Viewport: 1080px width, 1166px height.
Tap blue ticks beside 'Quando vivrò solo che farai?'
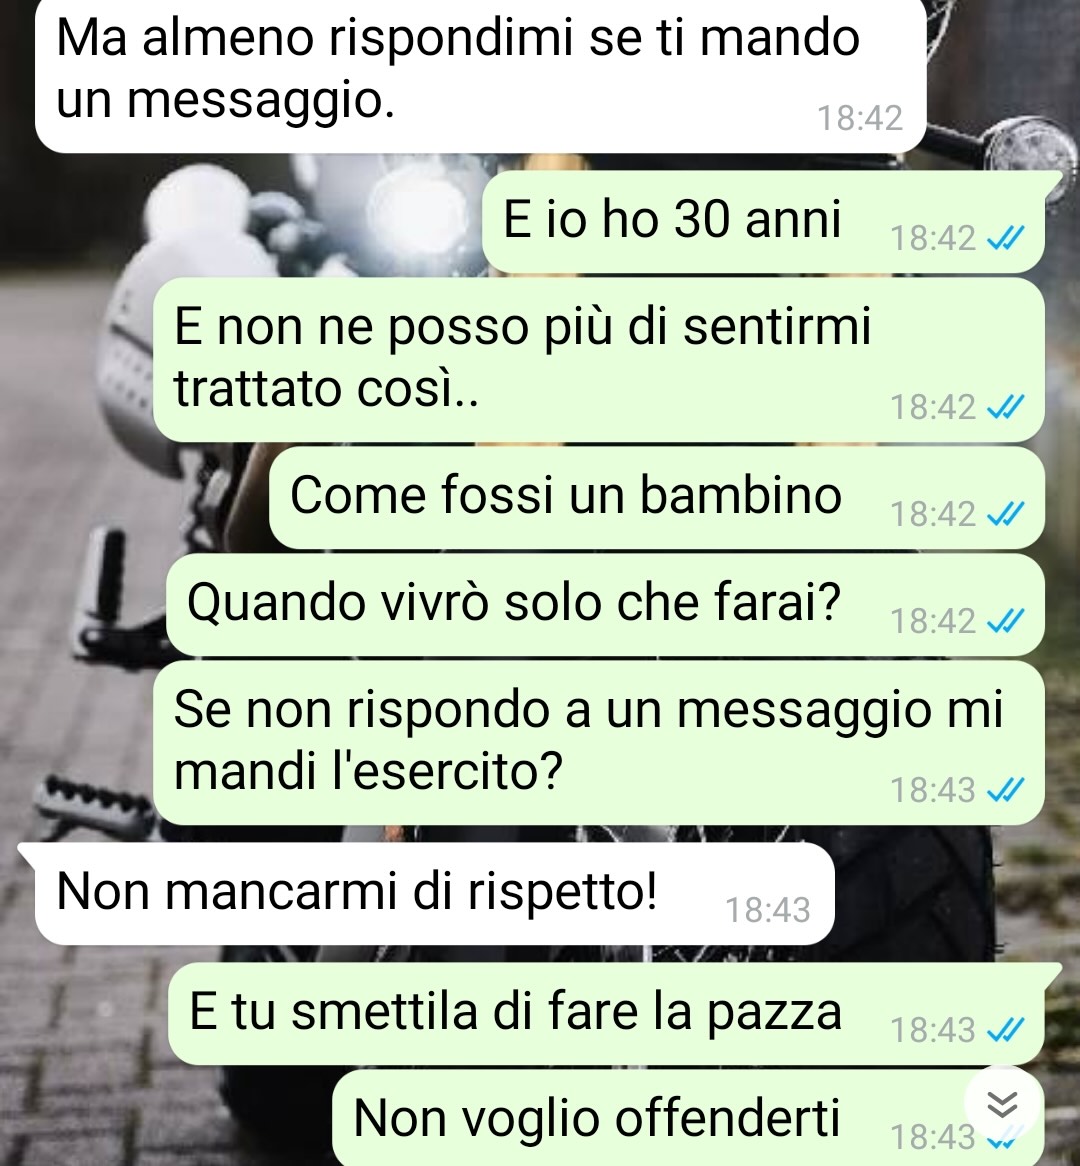(1006, 620)
